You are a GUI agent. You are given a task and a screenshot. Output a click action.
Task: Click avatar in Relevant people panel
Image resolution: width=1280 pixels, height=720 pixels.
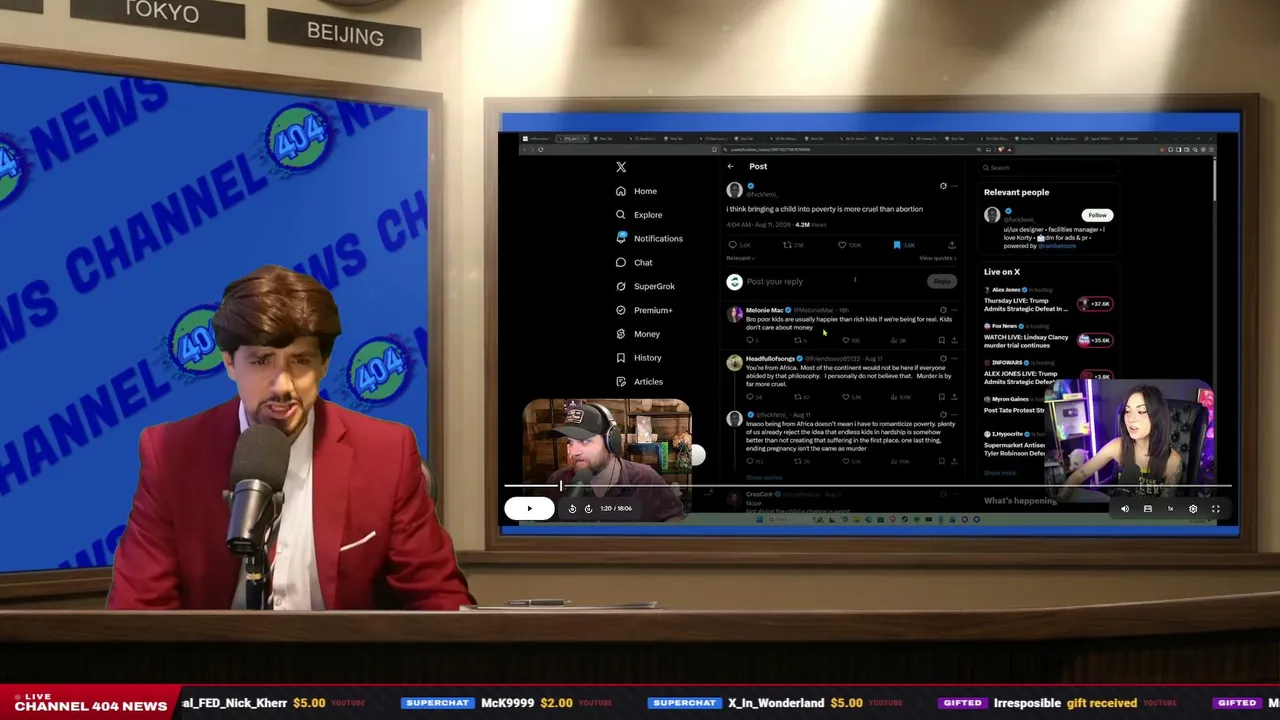click(992, 215)
